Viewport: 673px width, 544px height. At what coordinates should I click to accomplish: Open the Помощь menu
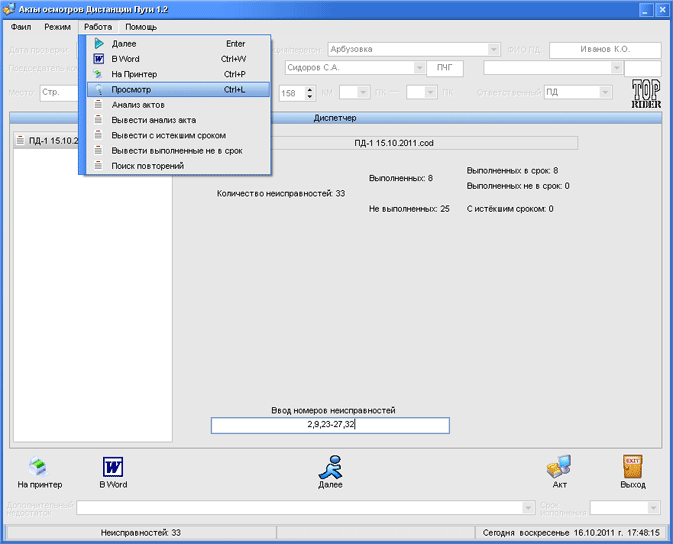click(x=141, y=27)
